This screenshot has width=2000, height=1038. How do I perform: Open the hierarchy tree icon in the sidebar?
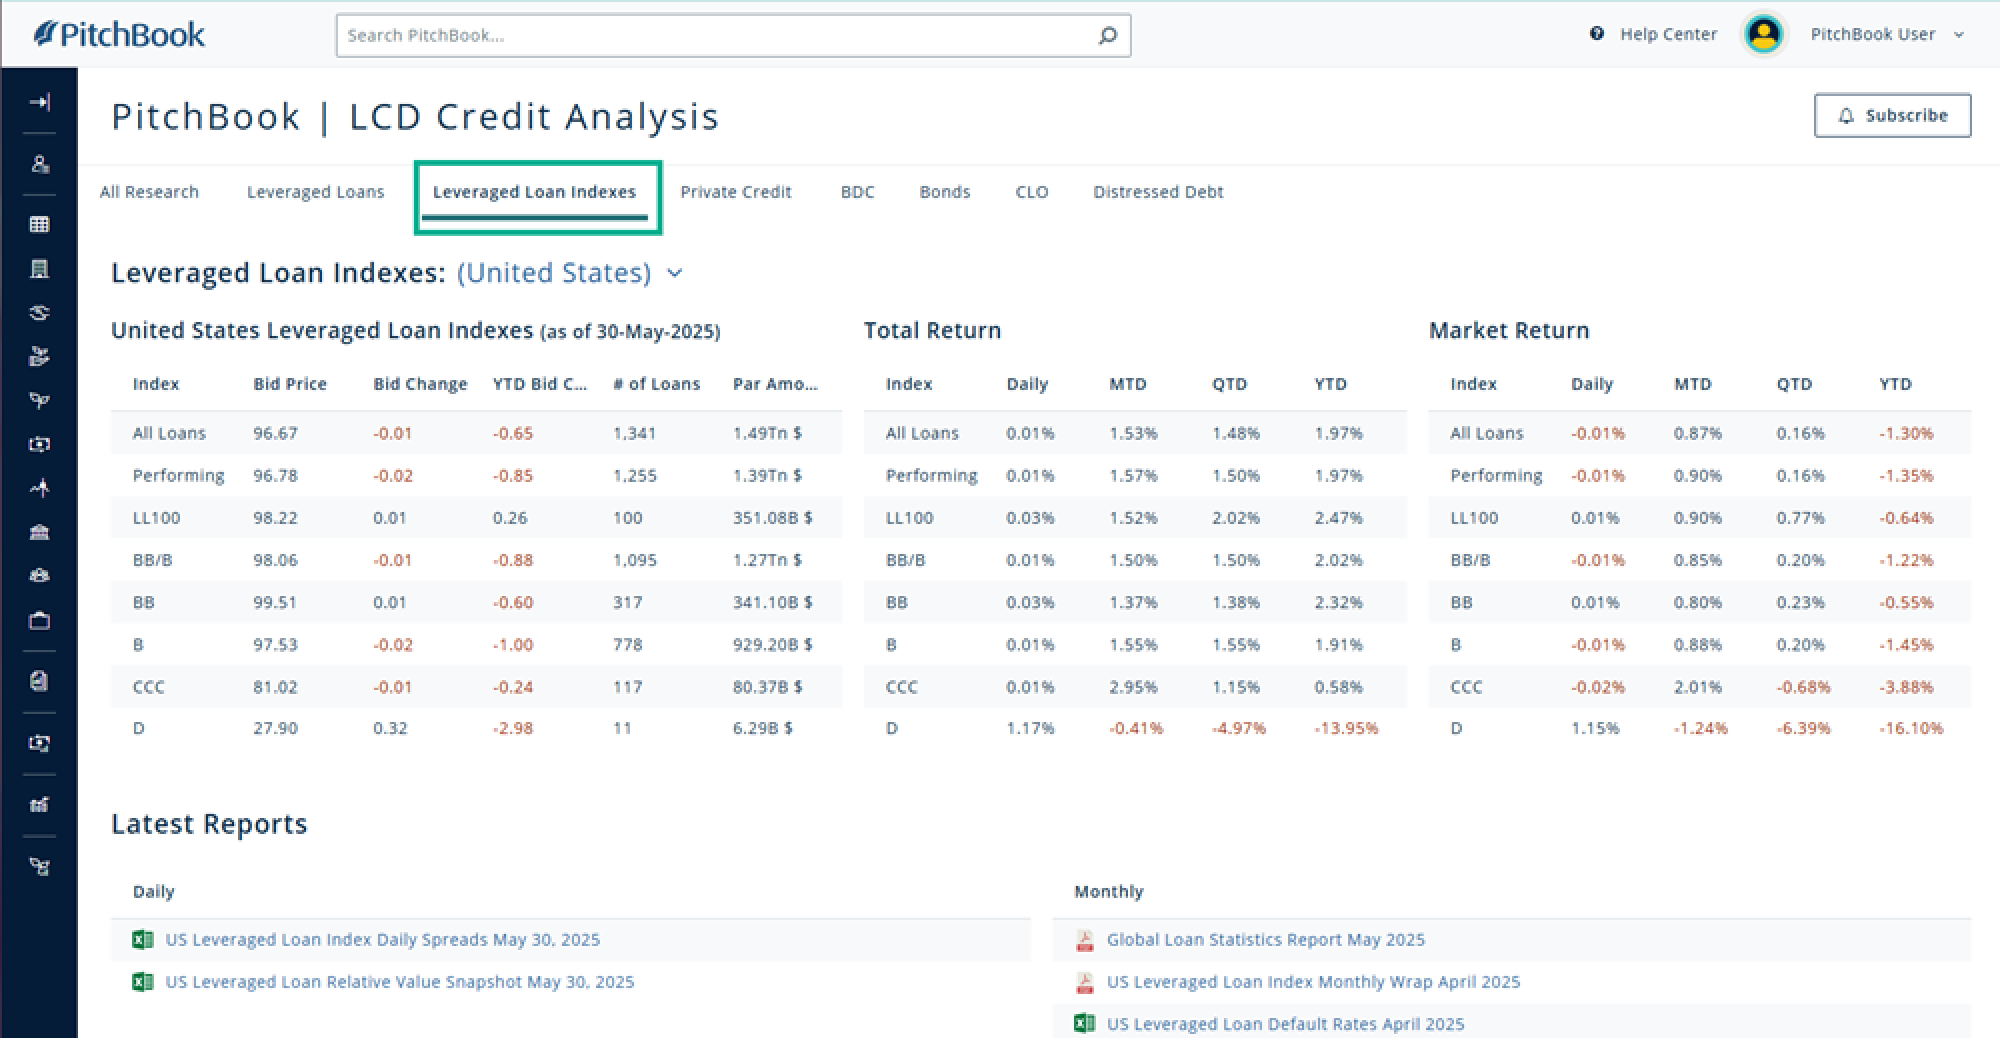40,866
